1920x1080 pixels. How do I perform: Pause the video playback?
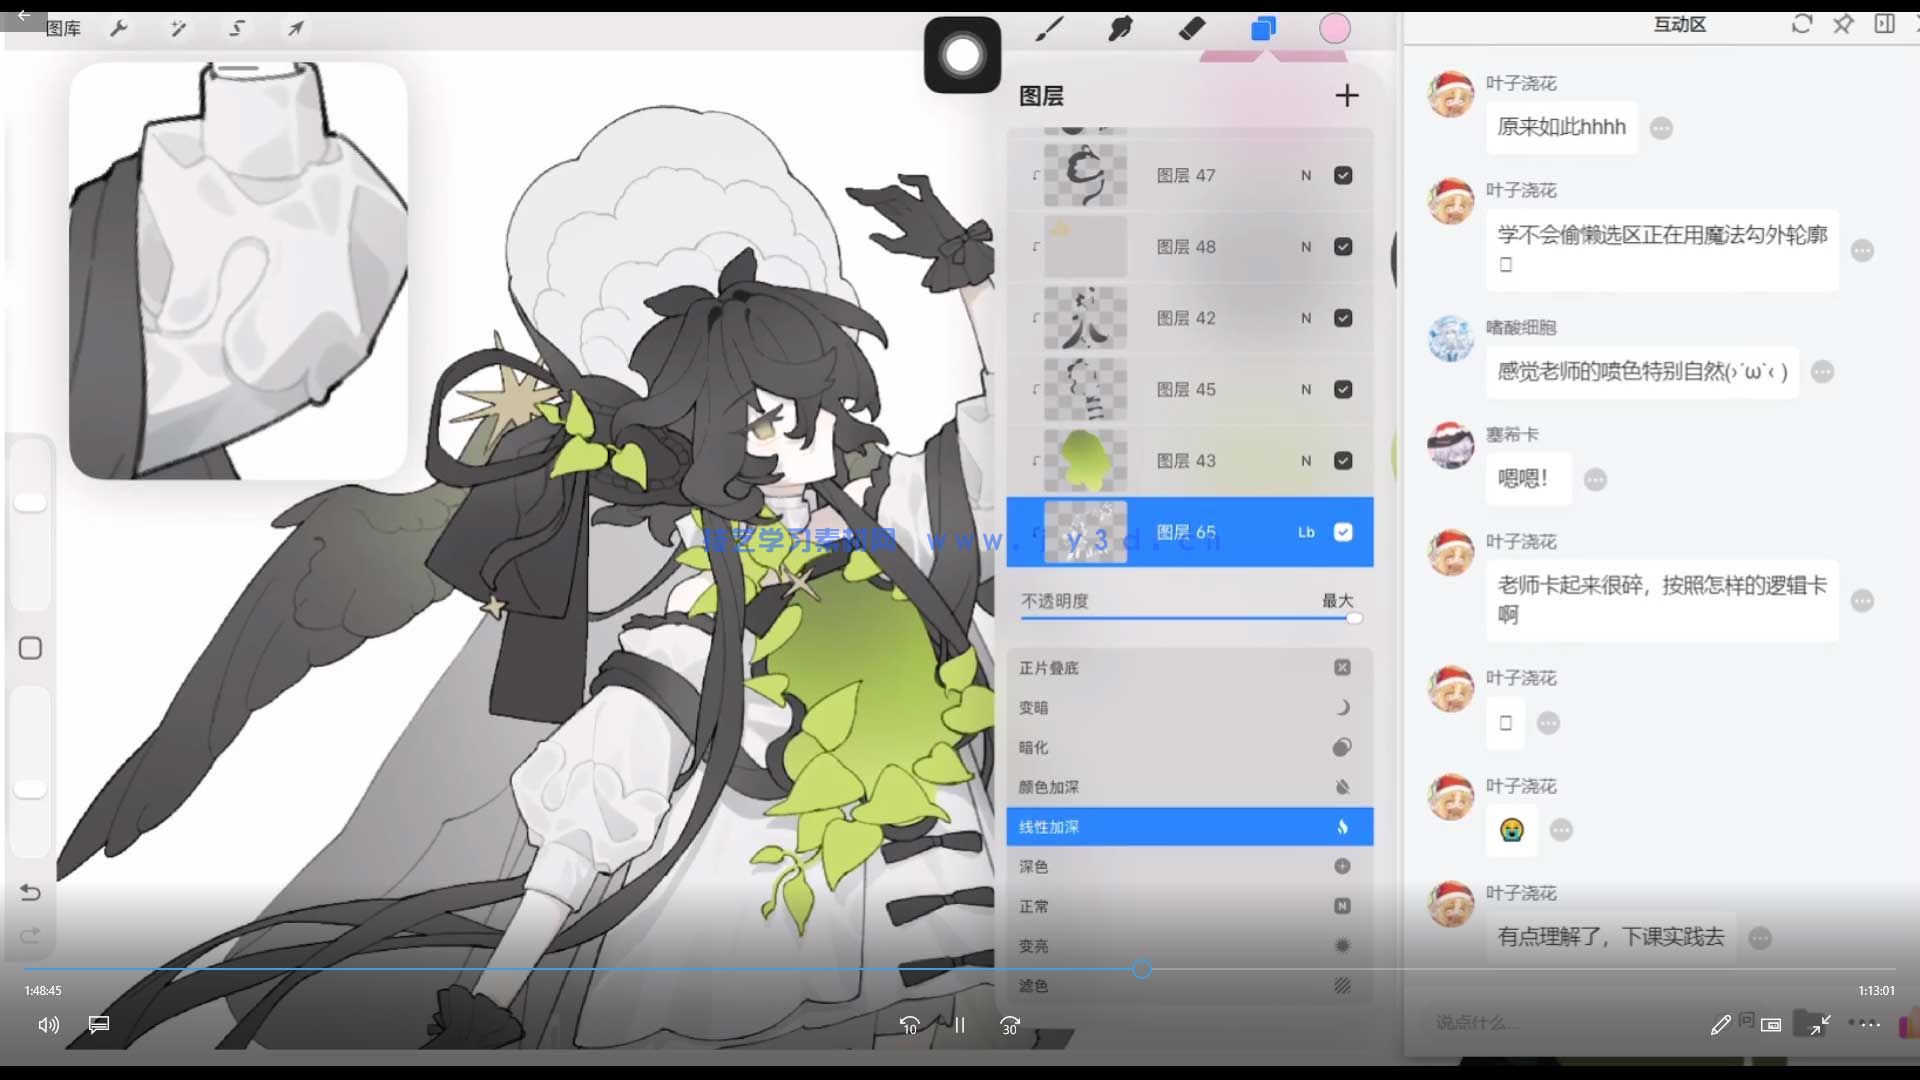click(x=960, y=1025)
